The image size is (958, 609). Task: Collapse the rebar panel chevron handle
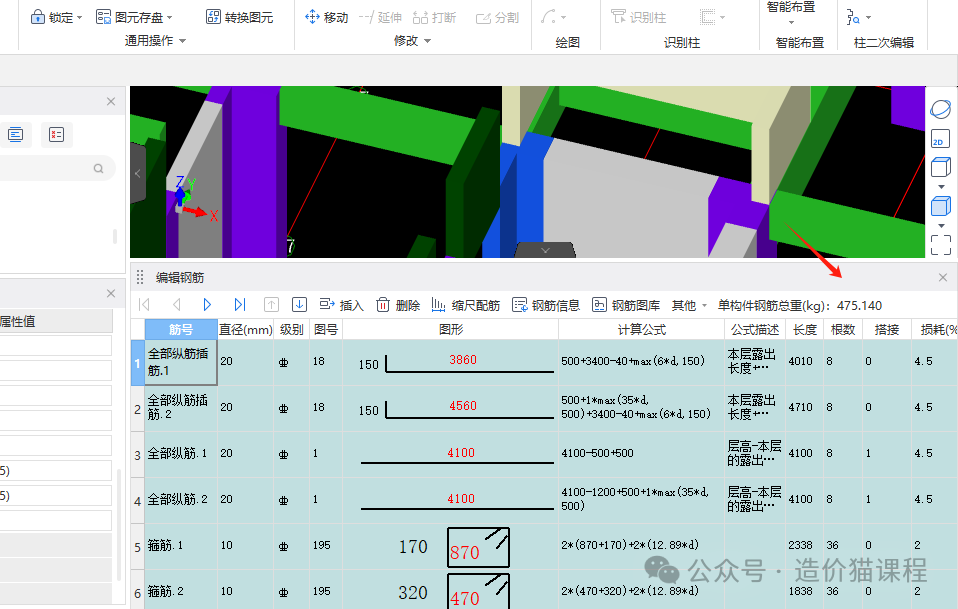[546, 250]
